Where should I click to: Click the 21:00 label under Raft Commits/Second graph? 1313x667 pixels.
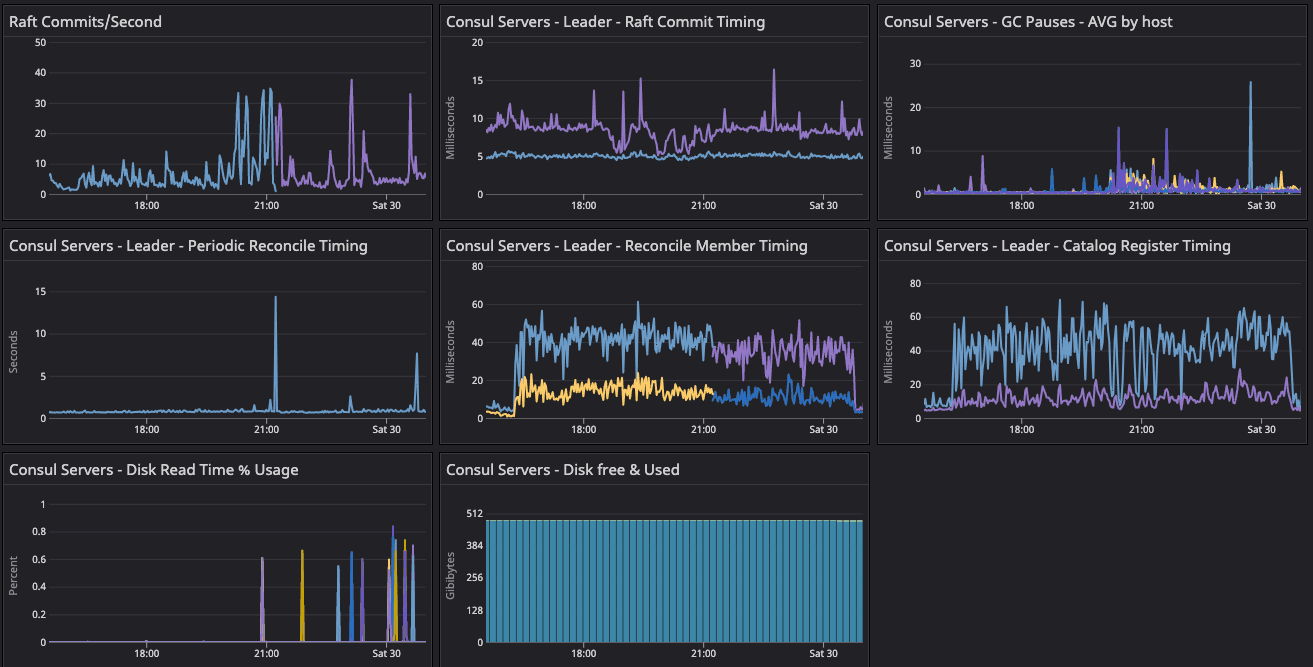pyautogui.click(x=266, y=206)
